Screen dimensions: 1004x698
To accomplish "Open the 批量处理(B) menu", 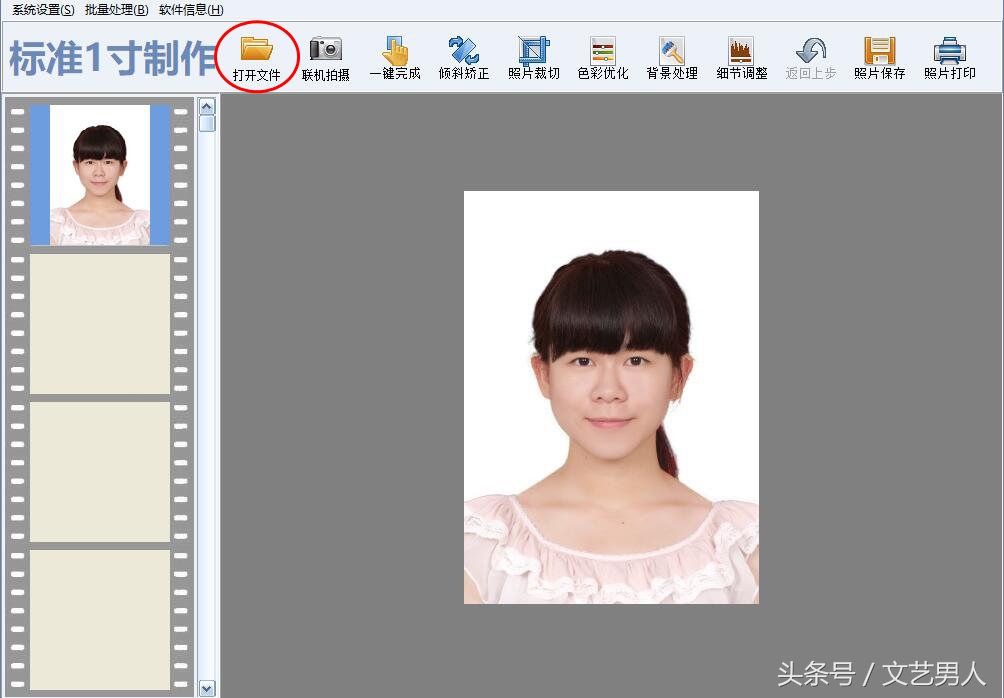I will click(x=117, y=10).
